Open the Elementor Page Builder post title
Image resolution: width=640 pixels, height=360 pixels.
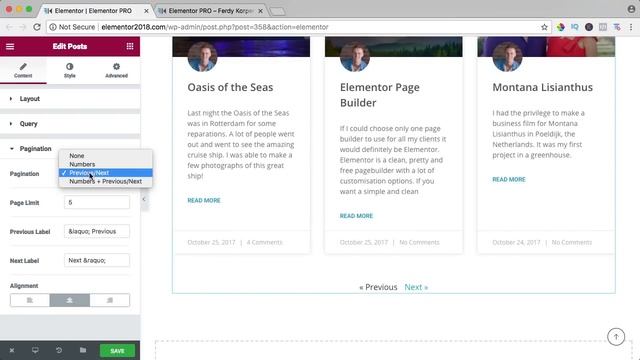[x=380, y=95]
